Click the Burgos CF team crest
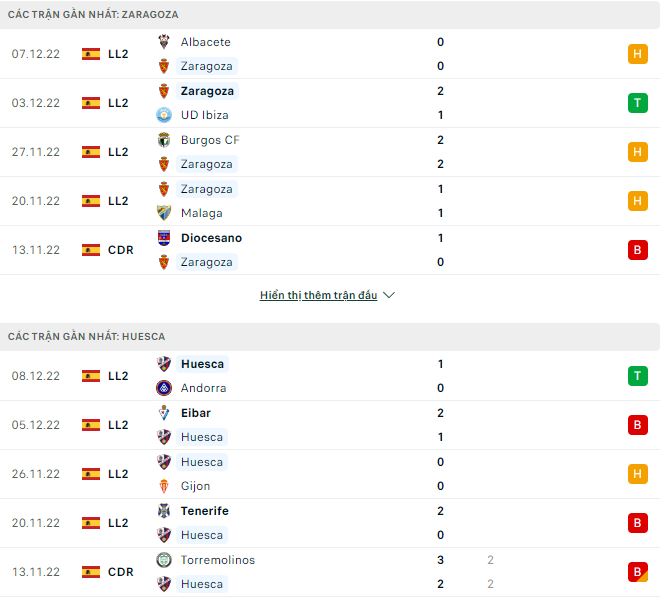Viewport: 669px width, 600px height. (x=164, y=140)
